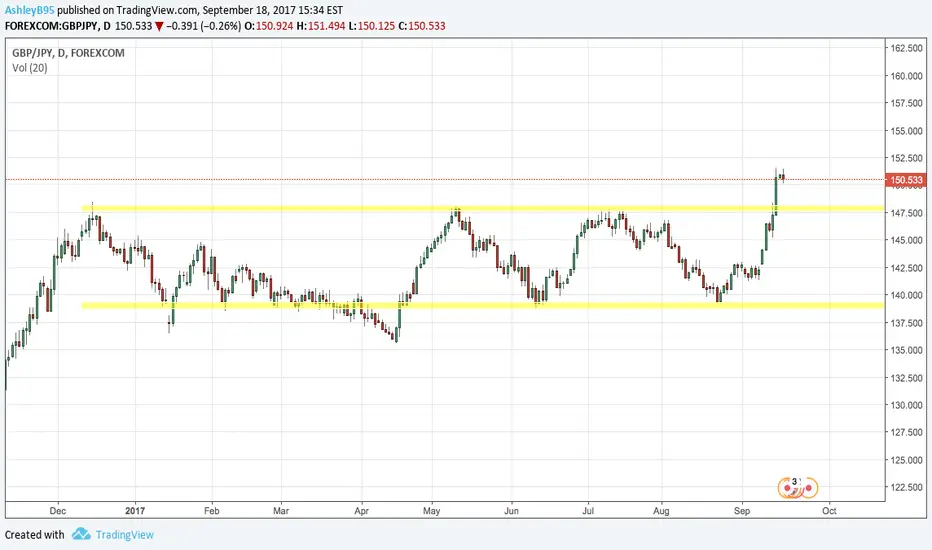Click the TradingView link in the footer
This screenshot has height=550, width=932.
tap(125, 535)
